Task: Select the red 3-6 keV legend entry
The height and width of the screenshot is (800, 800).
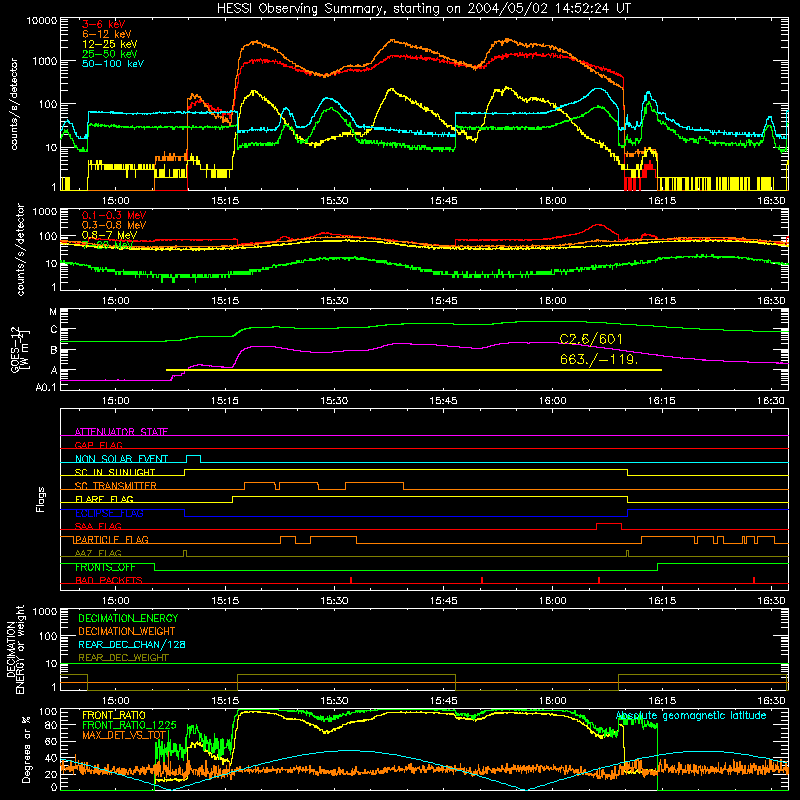Action: (104, 24)
